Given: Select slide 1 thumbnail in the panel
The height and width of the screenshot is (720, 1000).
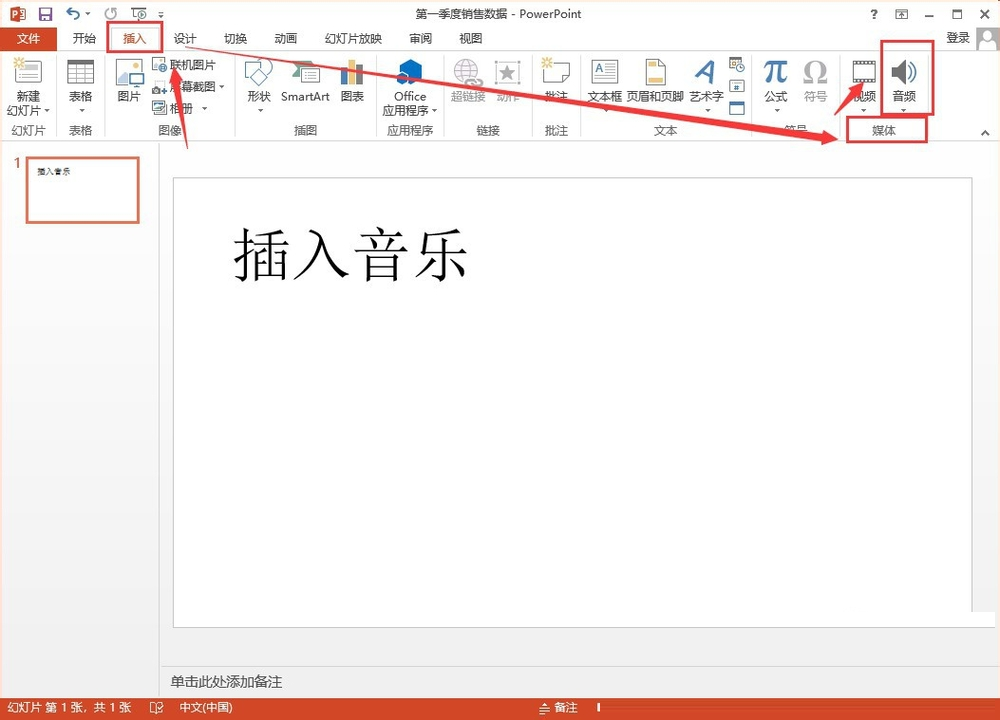Looking at the screenshot, I should coord(82,190).
